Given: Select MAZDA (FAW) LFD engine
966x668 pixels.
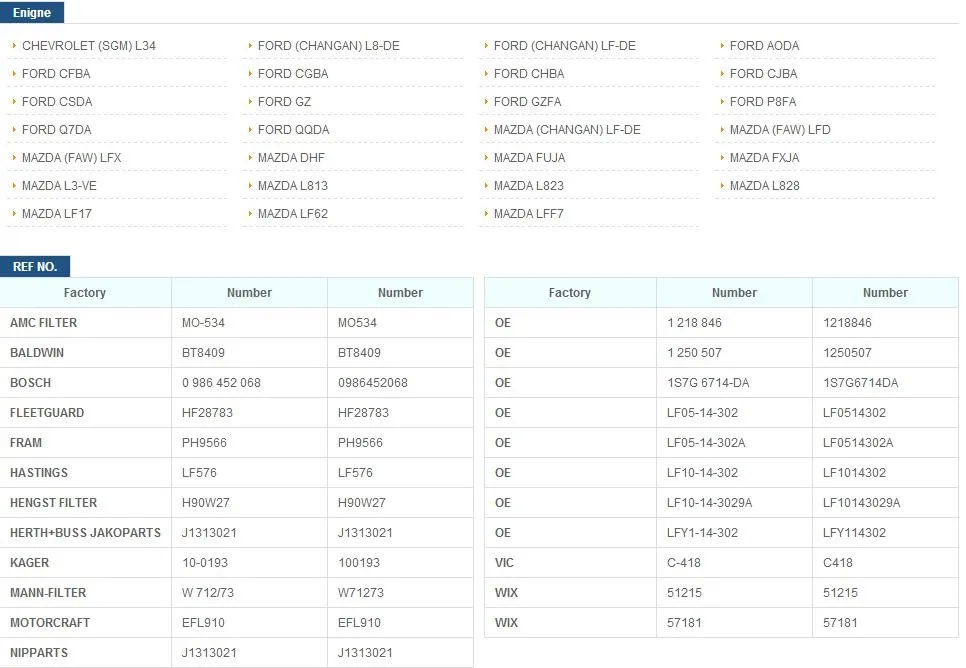Looking at the screenshot, I should [780, 130].
